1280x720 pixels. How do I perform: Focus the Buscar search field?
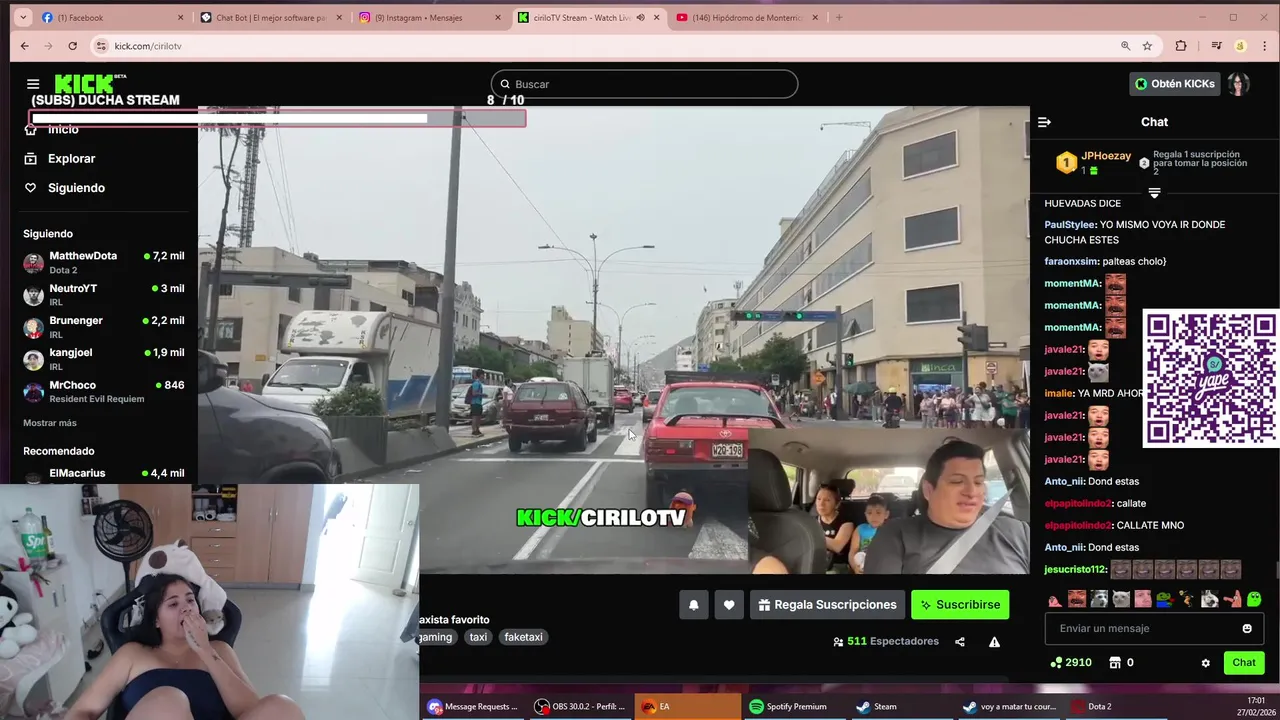click(644, 84)
